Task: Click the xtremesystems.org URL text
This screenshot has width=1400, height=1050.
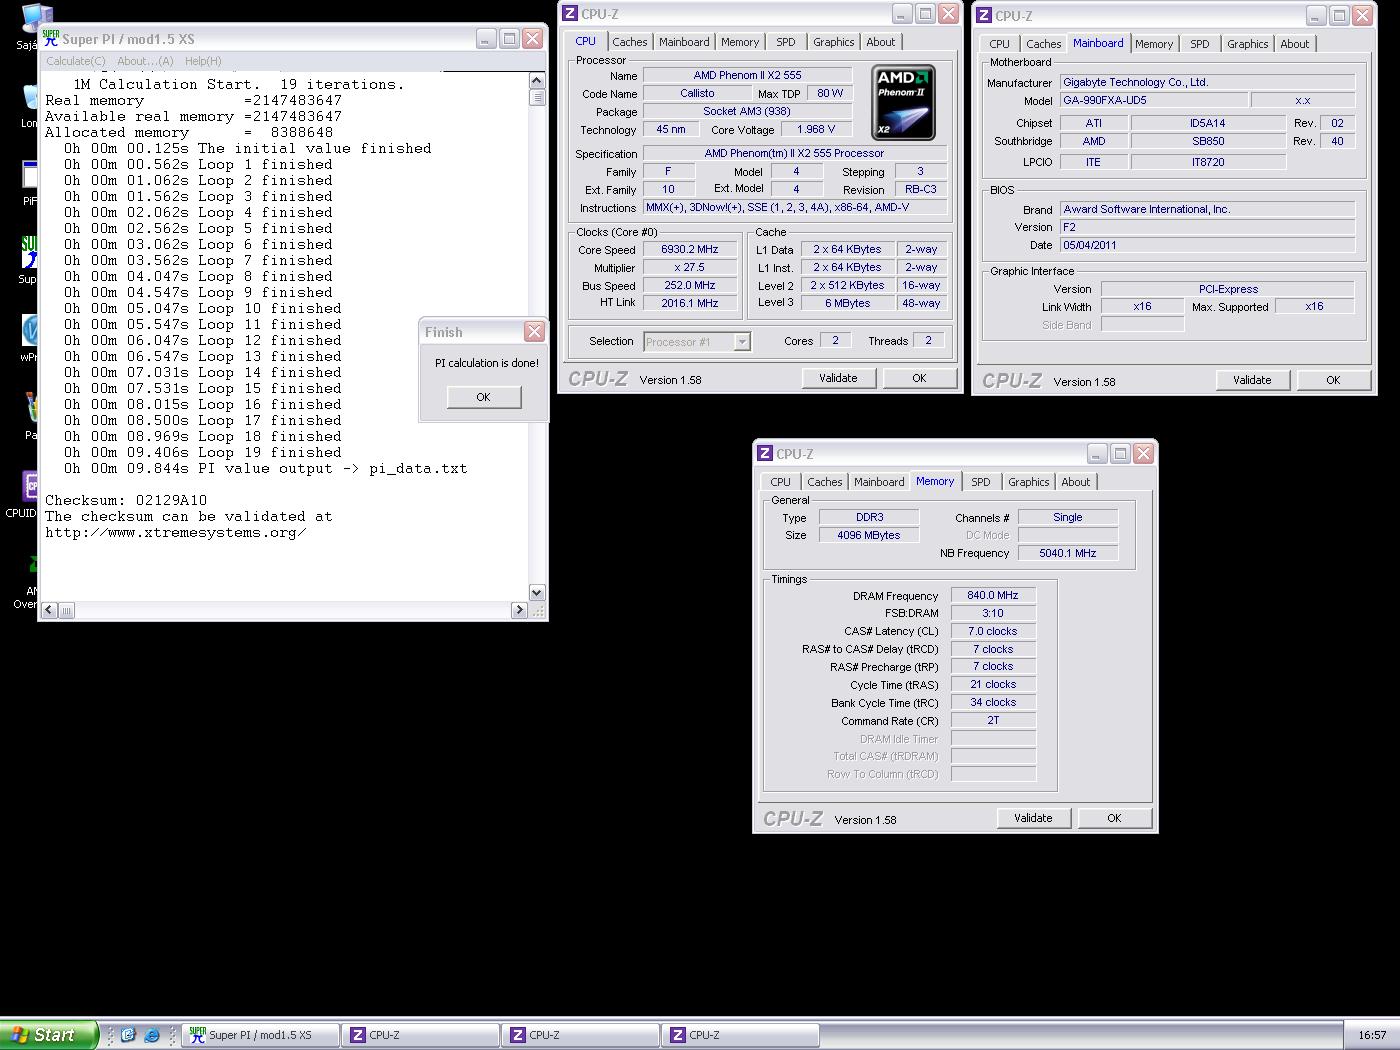Action: (x=176, y=532)
